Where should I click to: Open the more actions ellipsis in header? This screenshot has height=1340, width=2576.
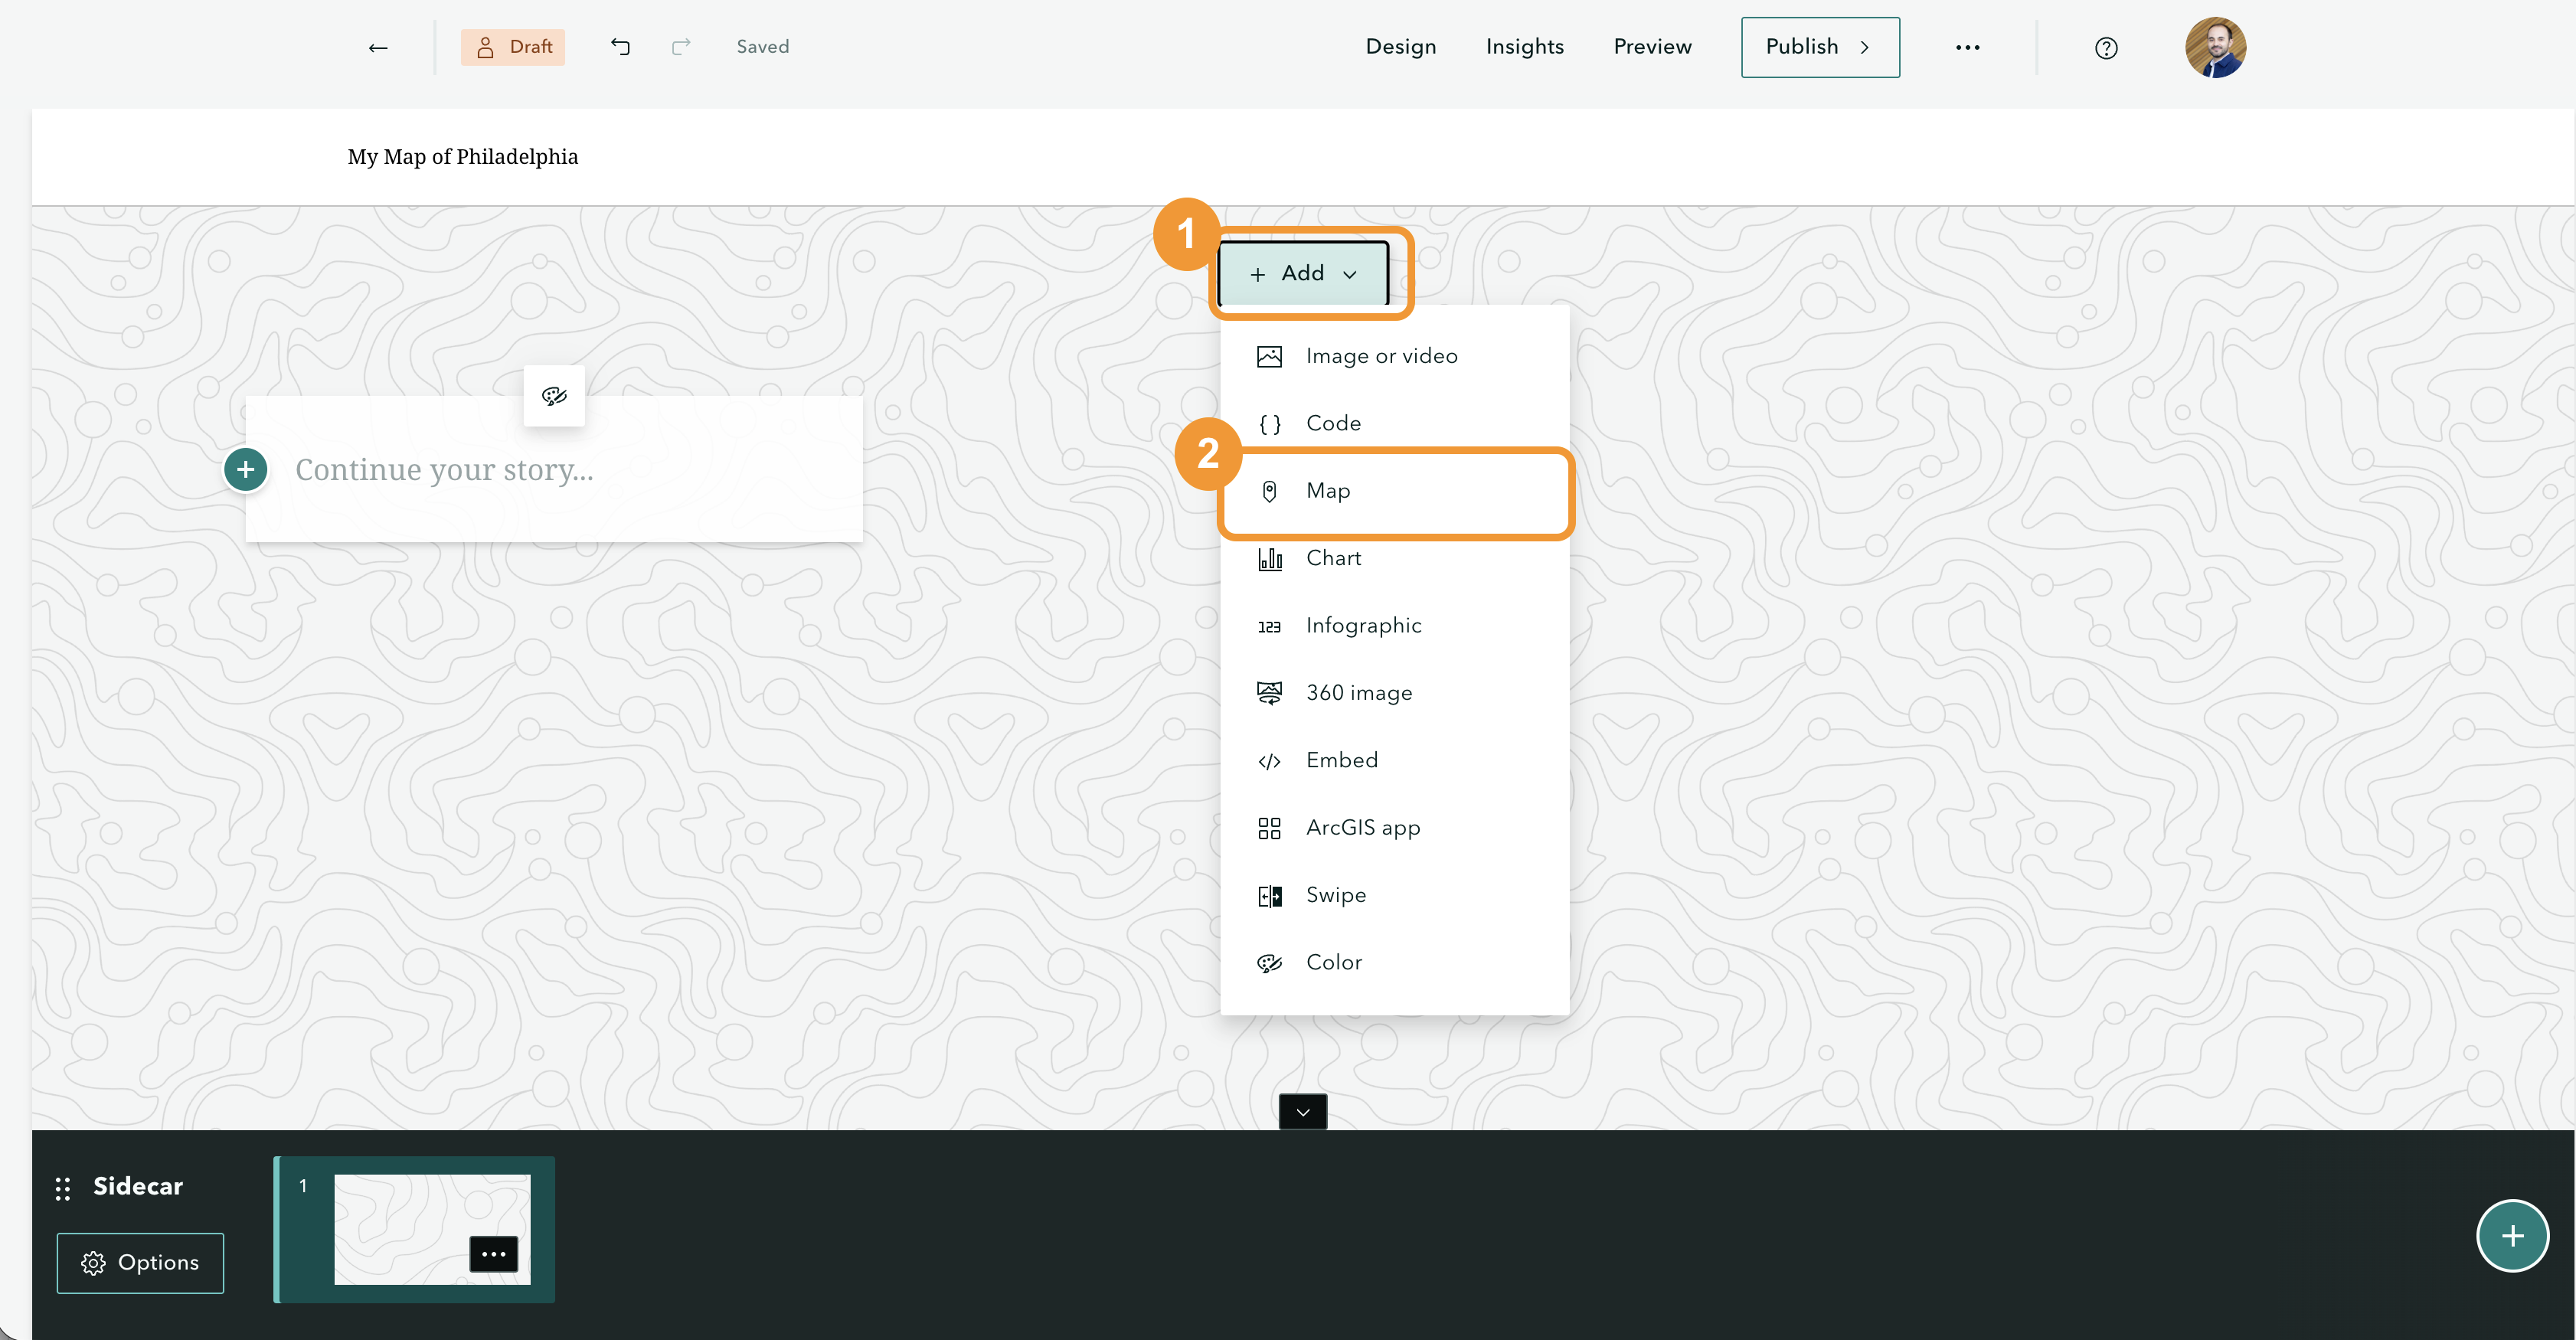(x=1967, y=47)
